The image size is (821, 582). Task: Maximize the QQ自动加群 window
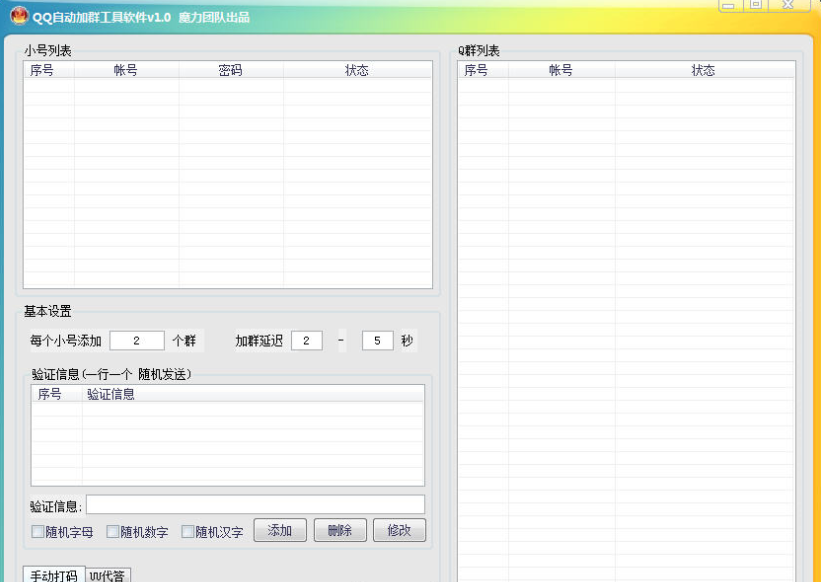[756, 5]
